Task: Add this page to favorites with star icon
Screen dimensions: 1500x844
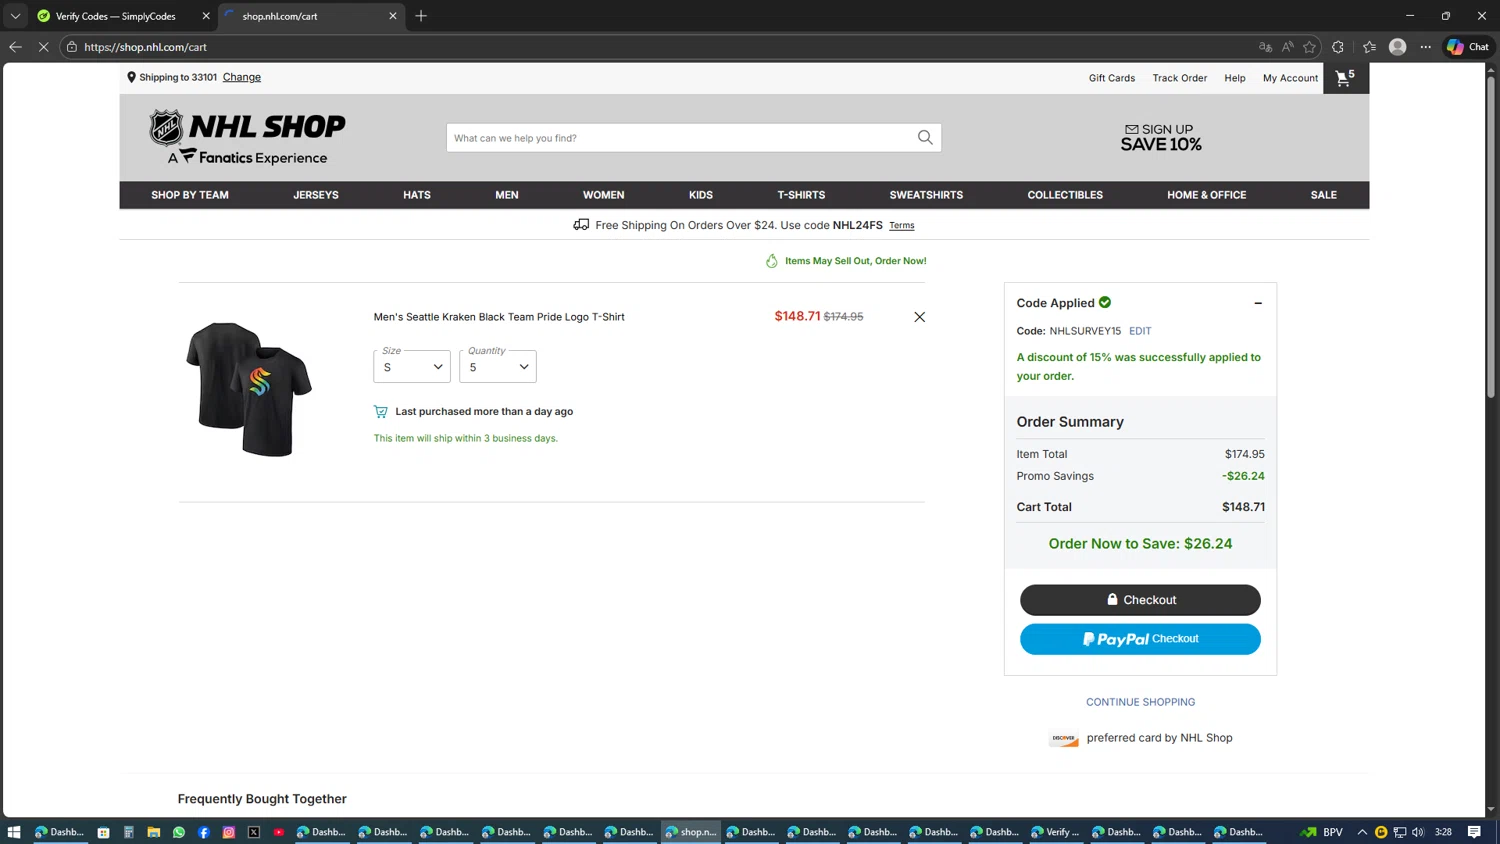Action: point(1309,47)
